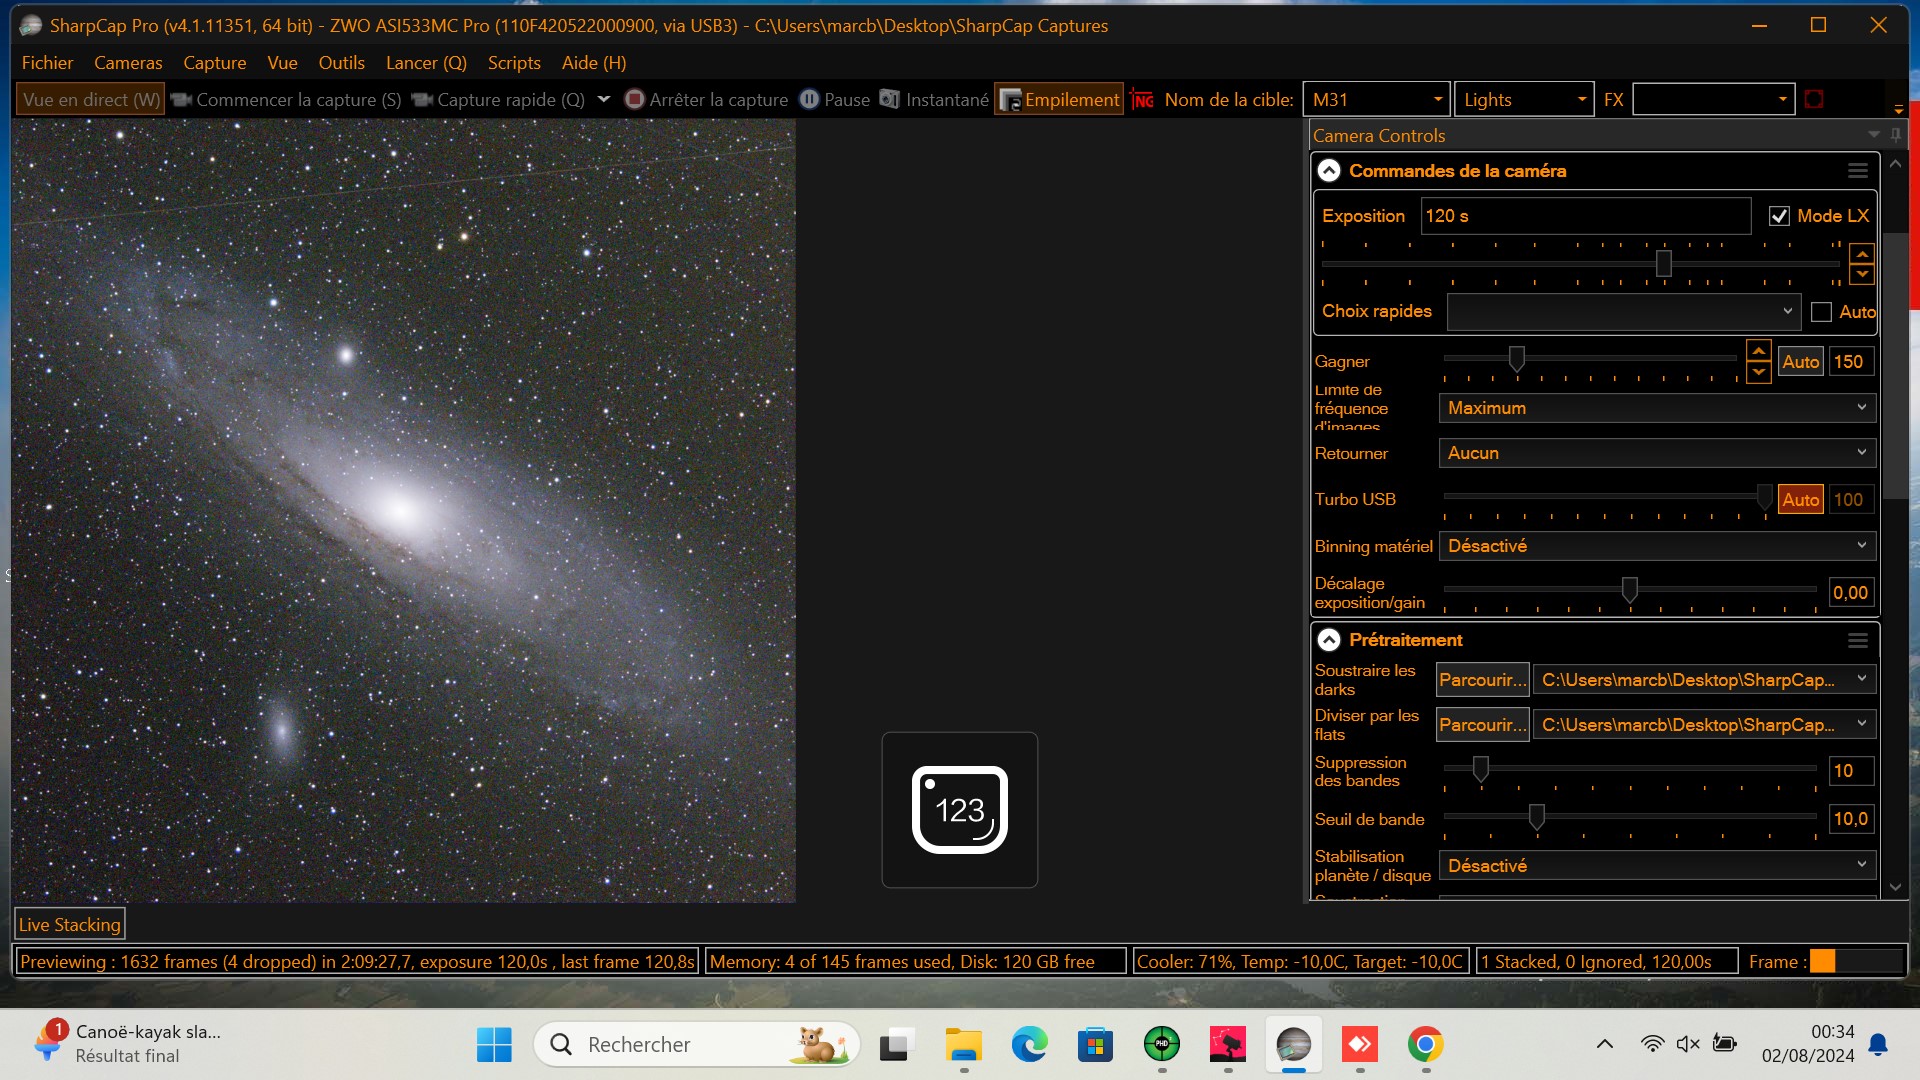Collapse the Commandes de la caméra section
This screenshot has width=1920, height=1080.
(x=1329, y=171)
